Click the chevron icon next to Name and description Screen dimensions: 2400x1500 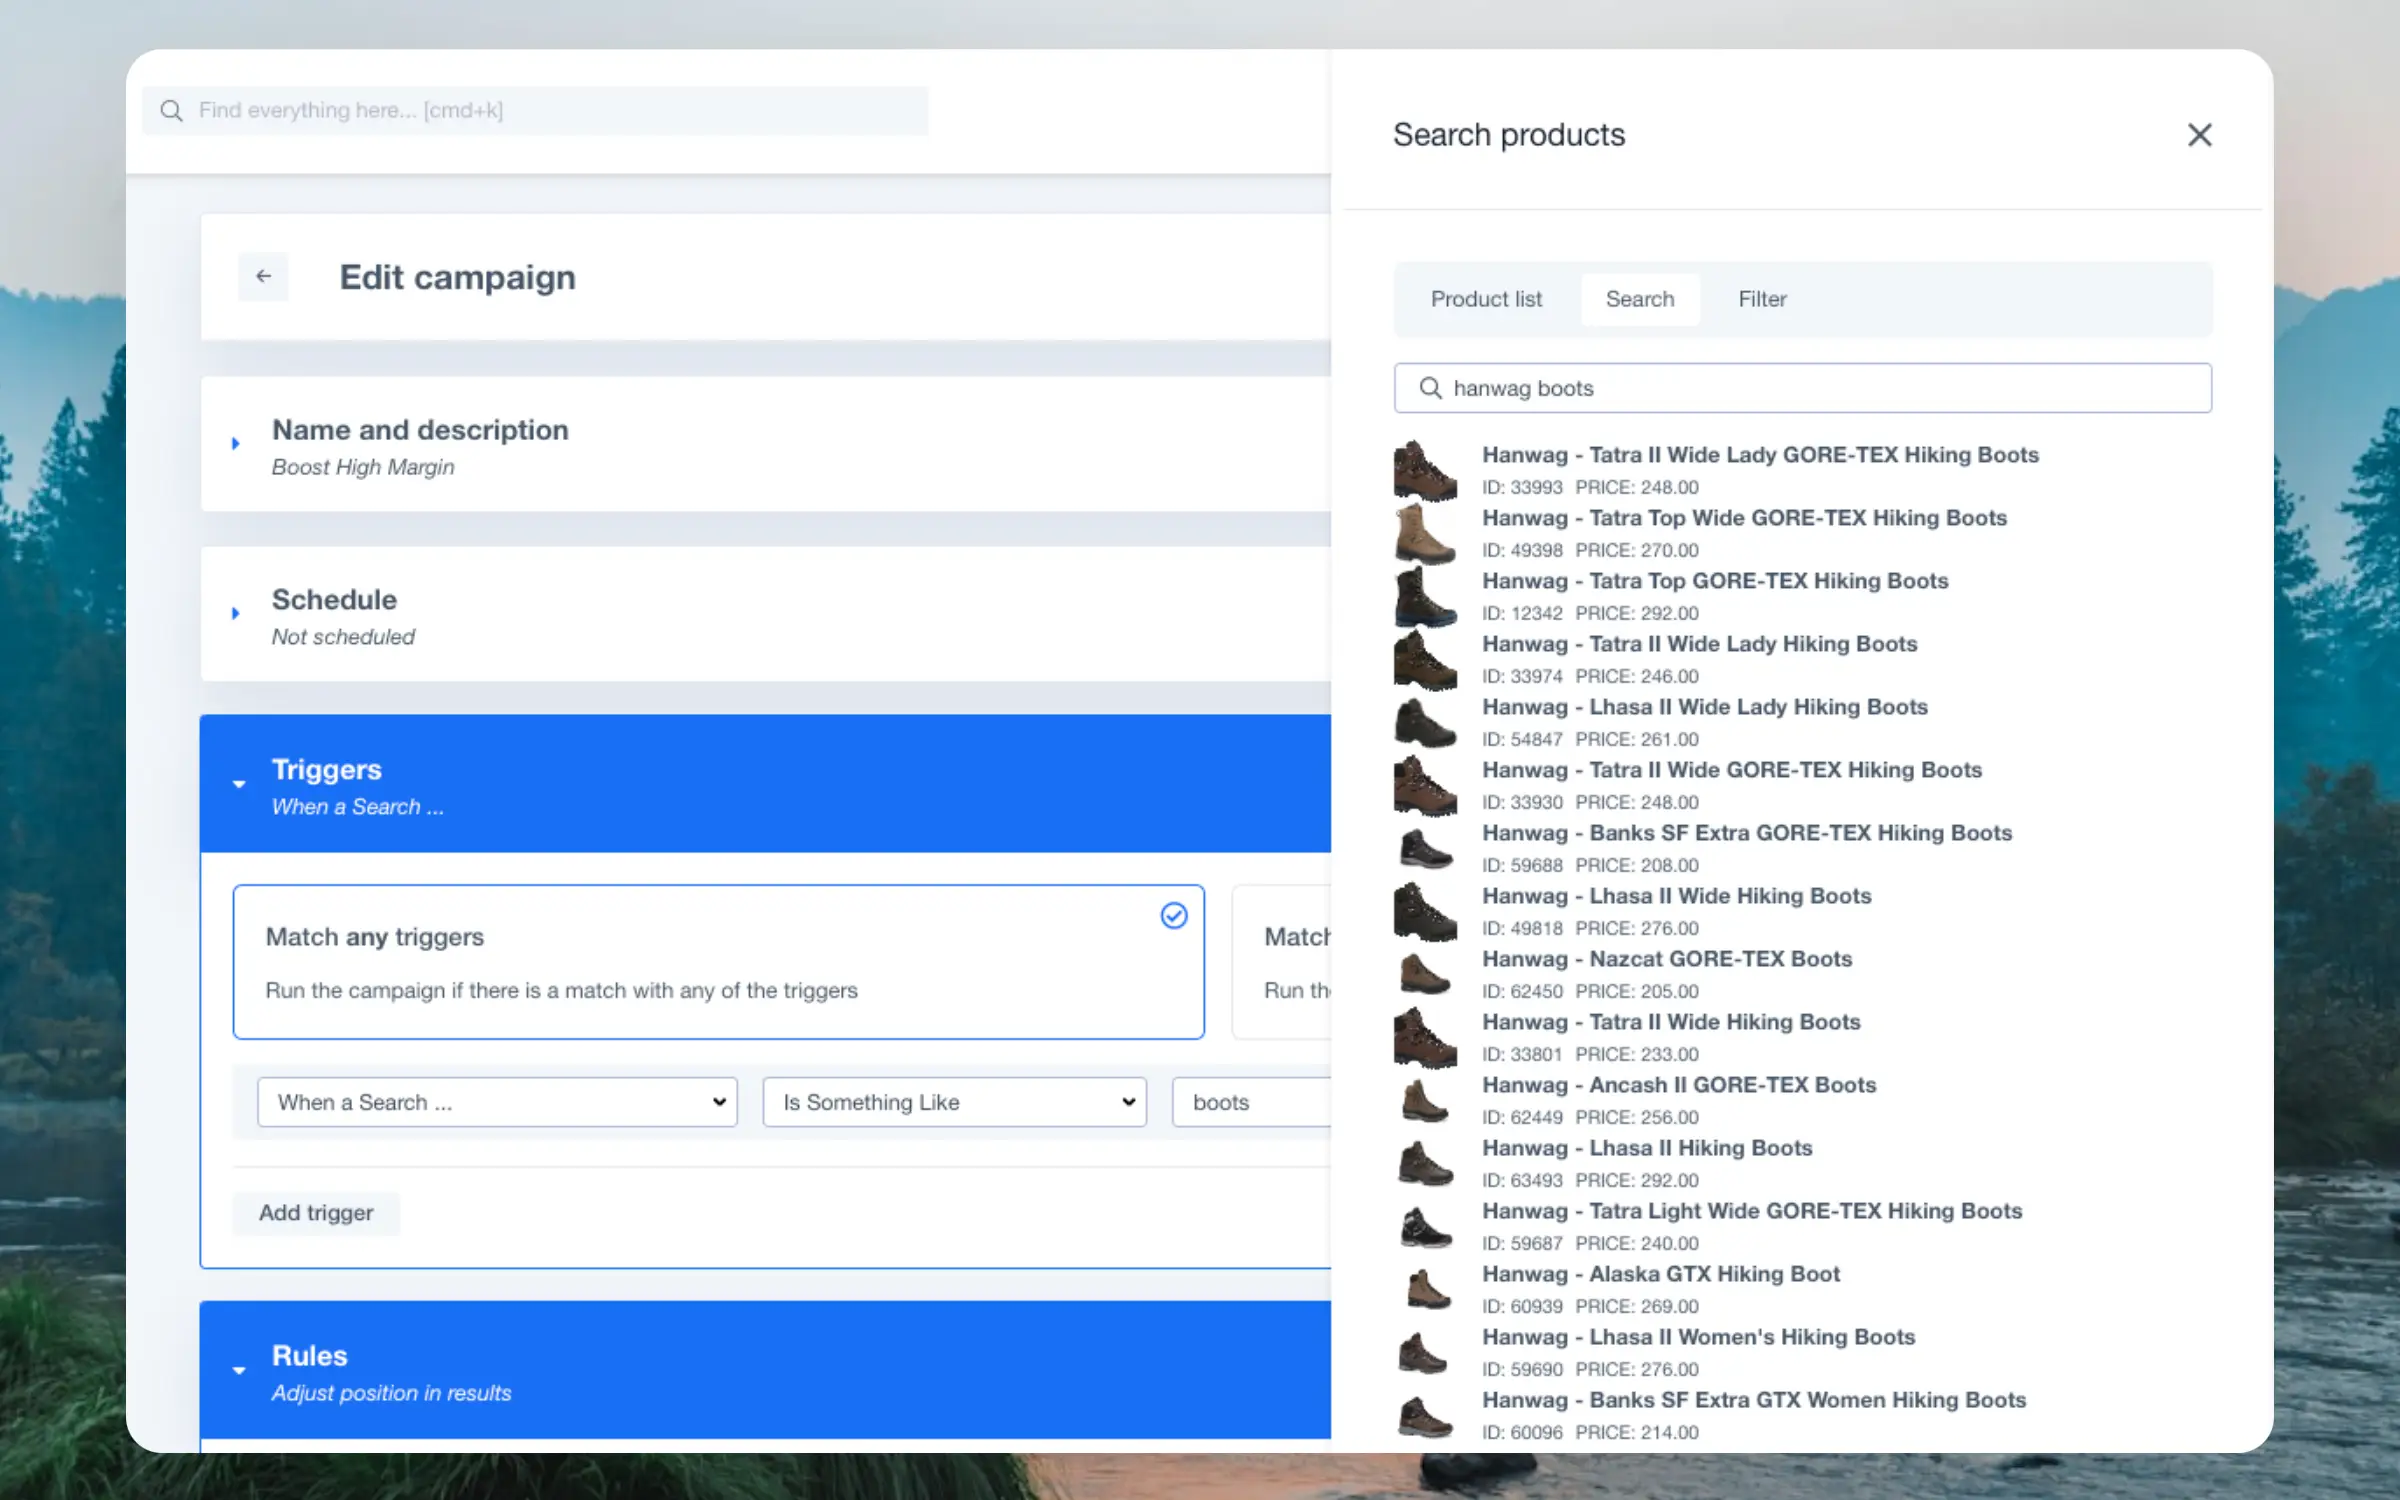pyautogui.click(x=233, y=444)
